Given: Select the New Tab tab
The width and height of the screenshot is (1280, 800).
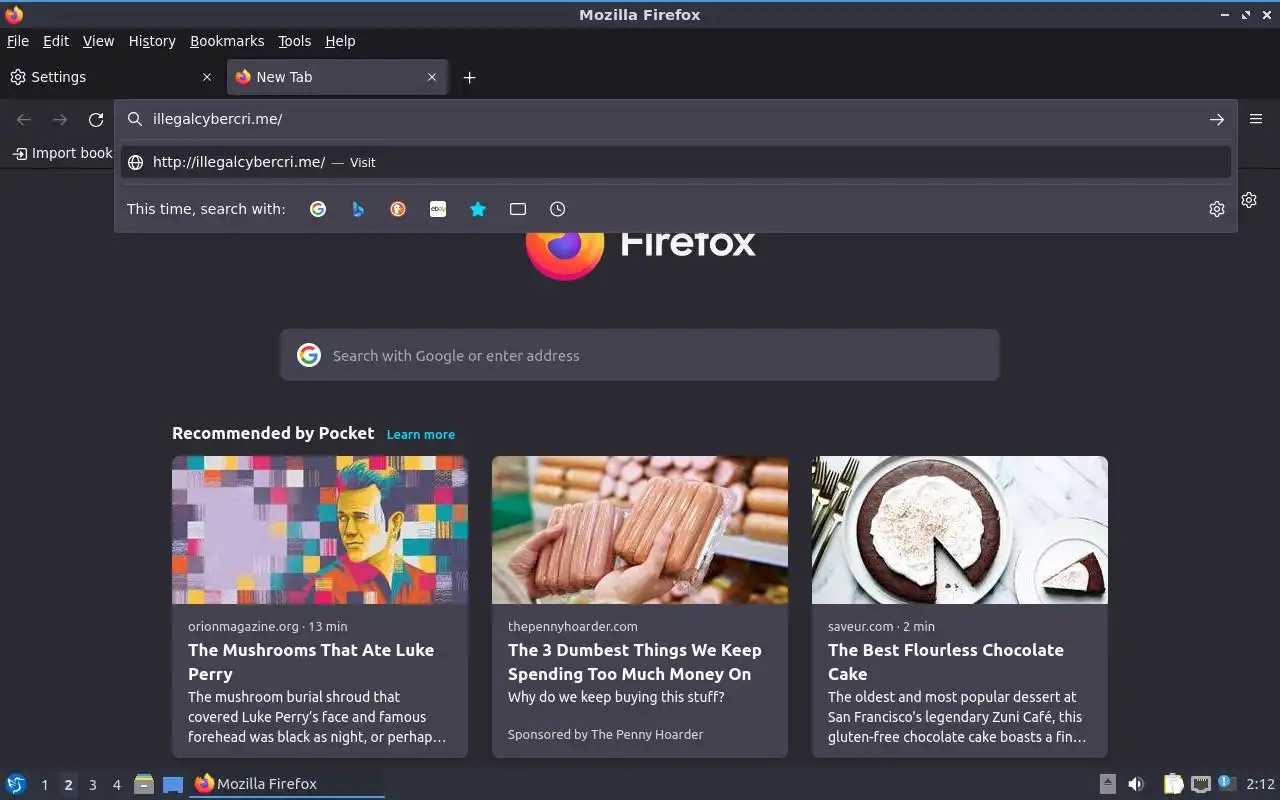Looking at the screenshot, I should click(x=338, y=77).
